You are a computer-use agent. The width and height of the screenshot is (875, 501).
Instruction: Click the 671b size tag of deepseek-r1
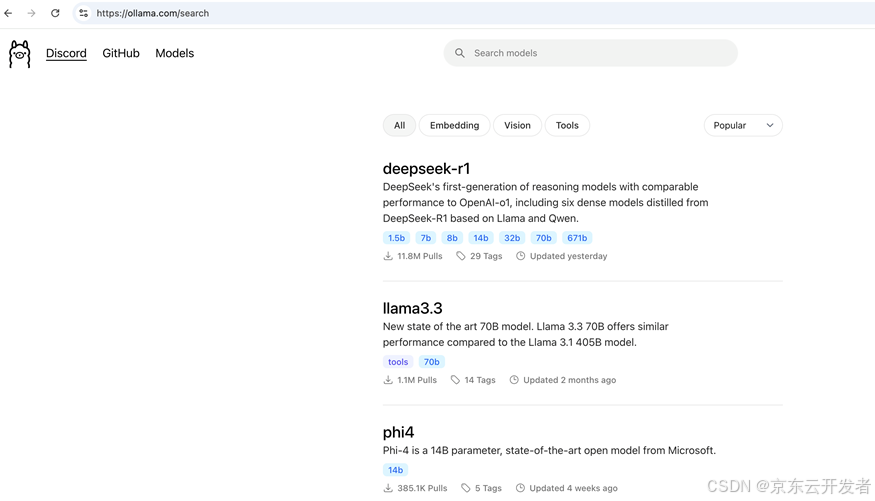pyautogui.click(x=577, y=238)
